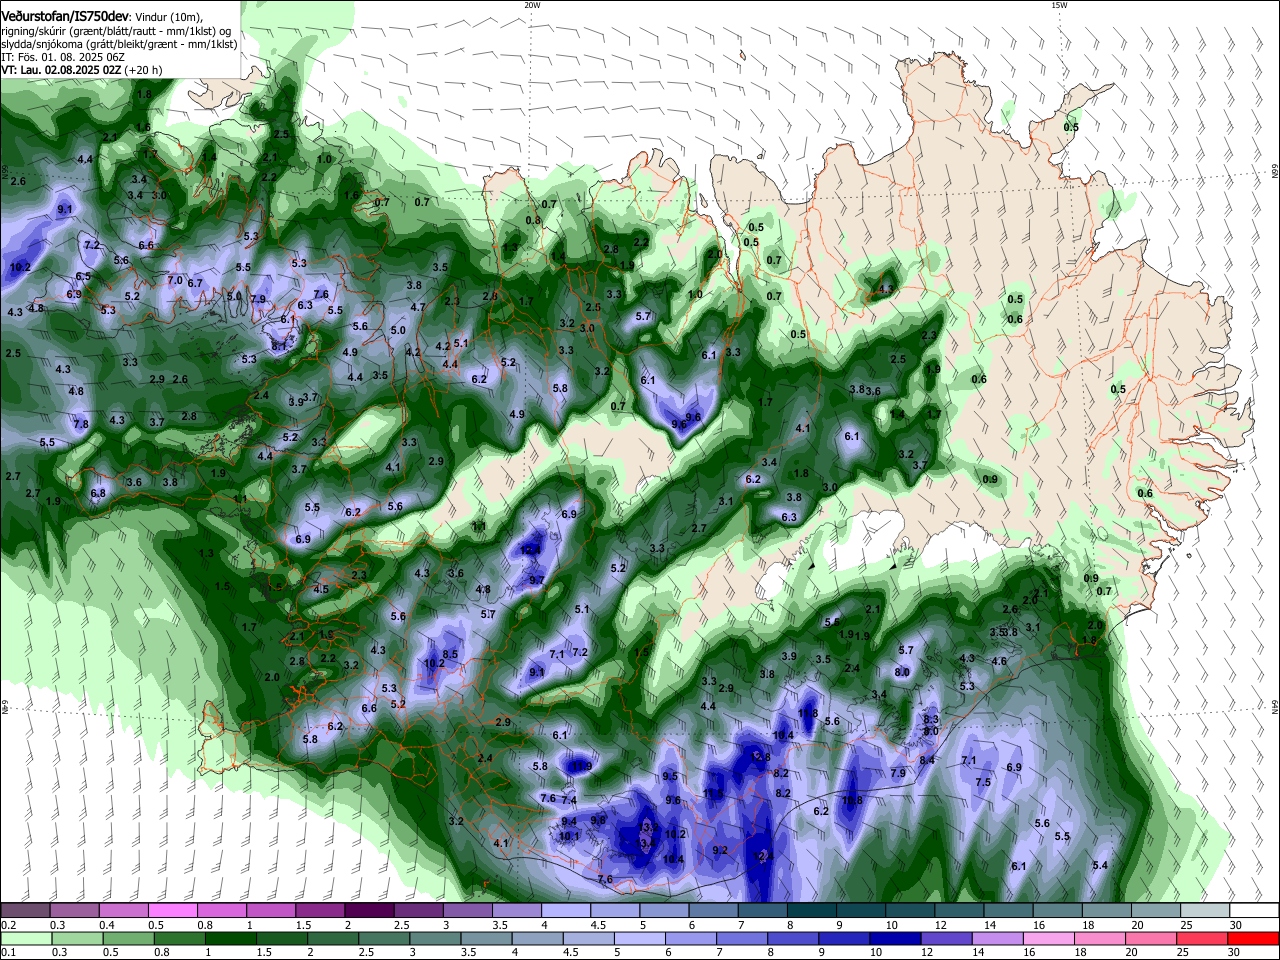Pick the rose-pink swatch labeled 20 on rain scale
1280x960 pixels.
1152,938
